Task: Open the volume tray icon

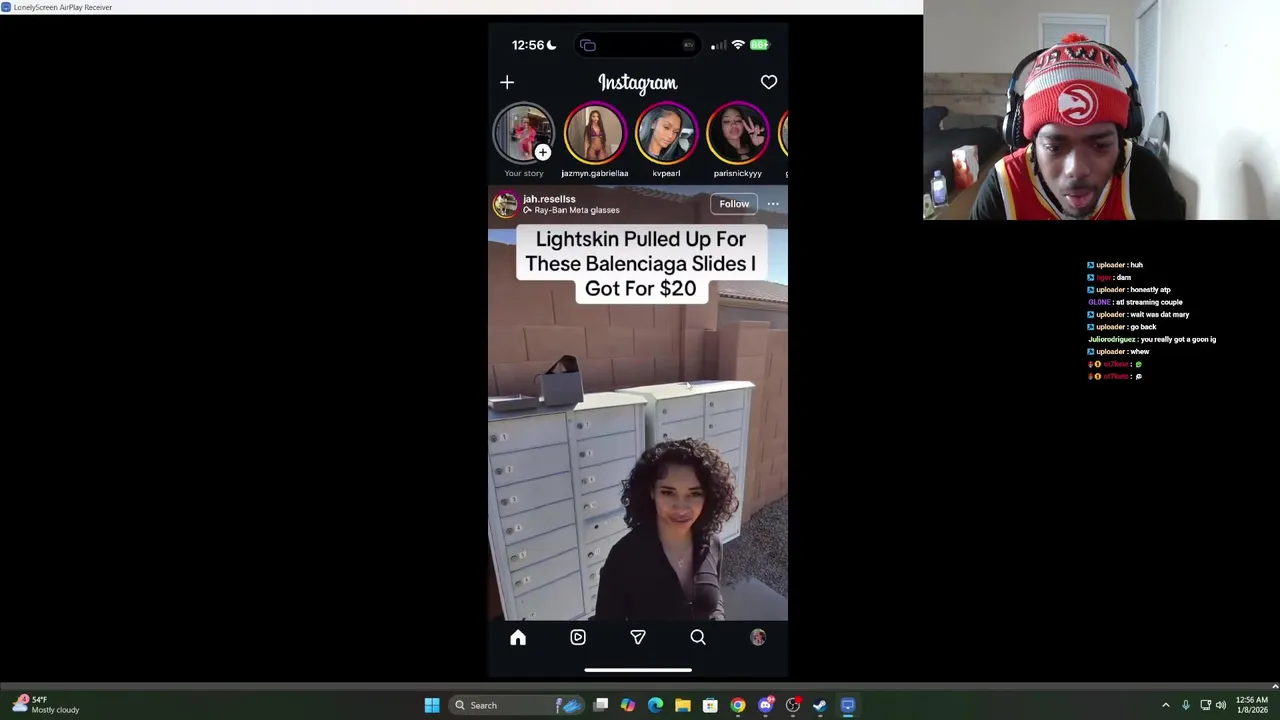Action: point(1221,705)
